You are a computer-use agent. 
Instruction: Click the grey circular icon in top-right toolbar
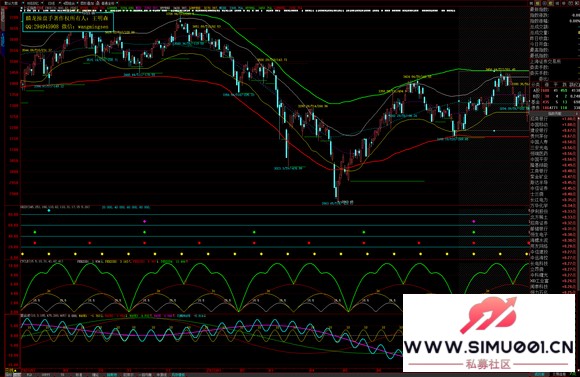[x=564, y=3]
